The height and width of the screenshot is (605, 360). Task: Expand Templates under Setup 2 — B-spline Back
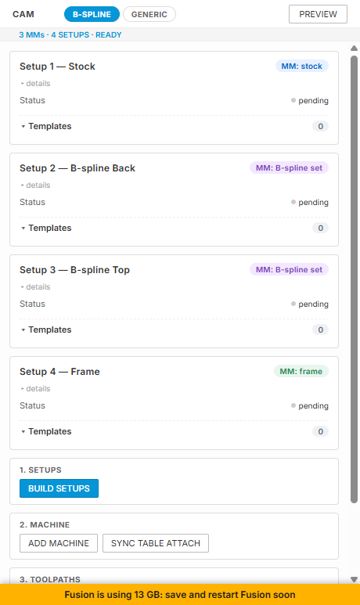pos(46,228)
